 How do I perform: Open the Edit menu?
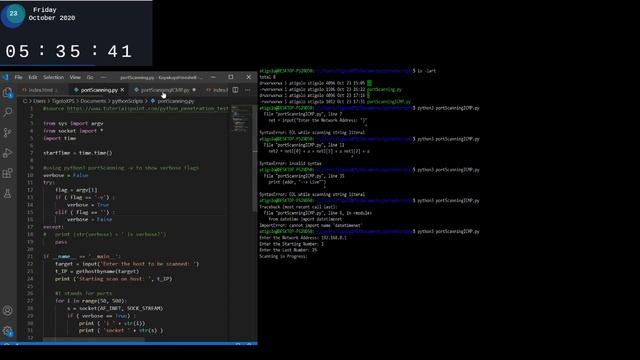pyautogui.click(x=33, y=77)
